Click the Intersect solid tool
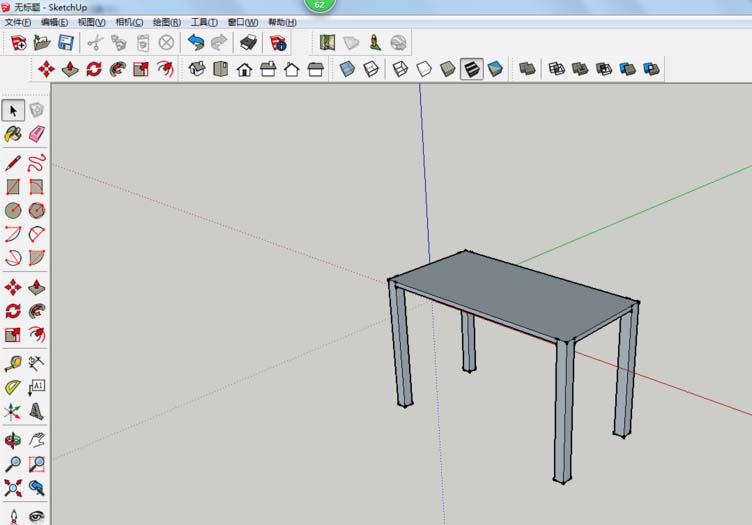 click(556, 69)
